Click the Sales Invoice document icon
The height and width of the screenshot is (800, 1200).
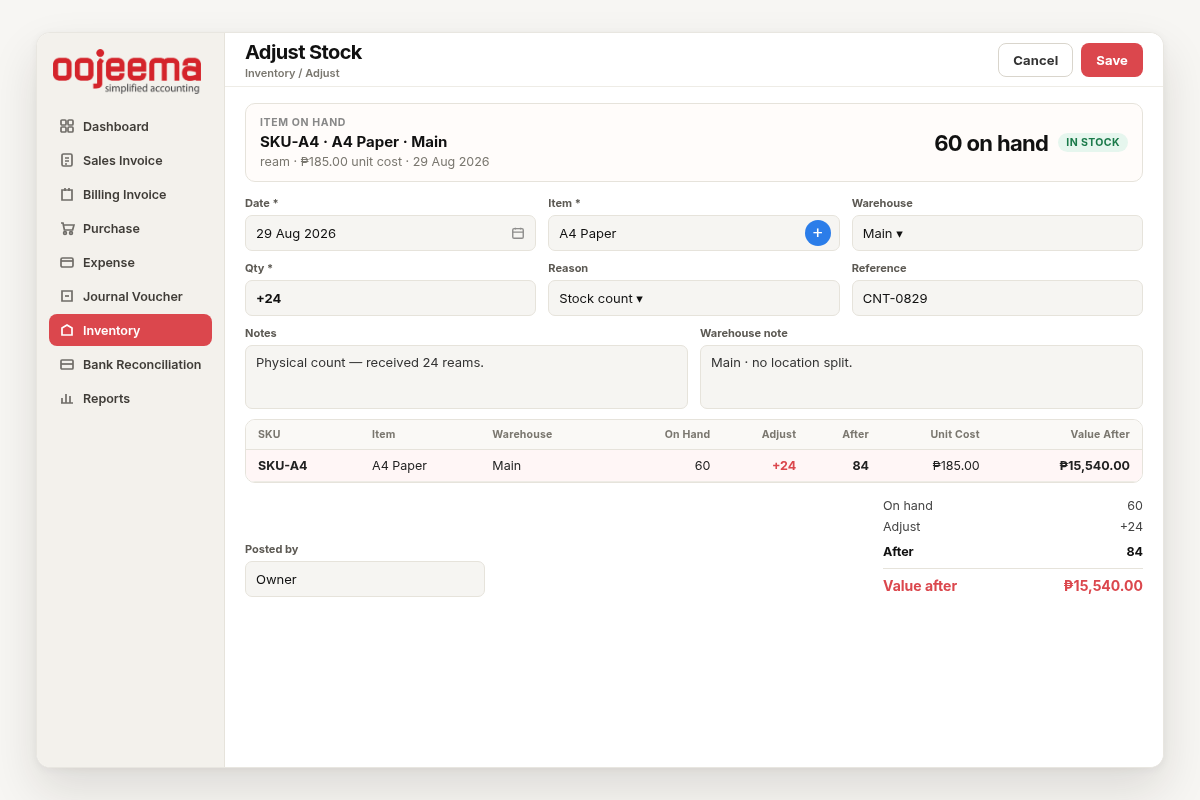tap(67, 160)
